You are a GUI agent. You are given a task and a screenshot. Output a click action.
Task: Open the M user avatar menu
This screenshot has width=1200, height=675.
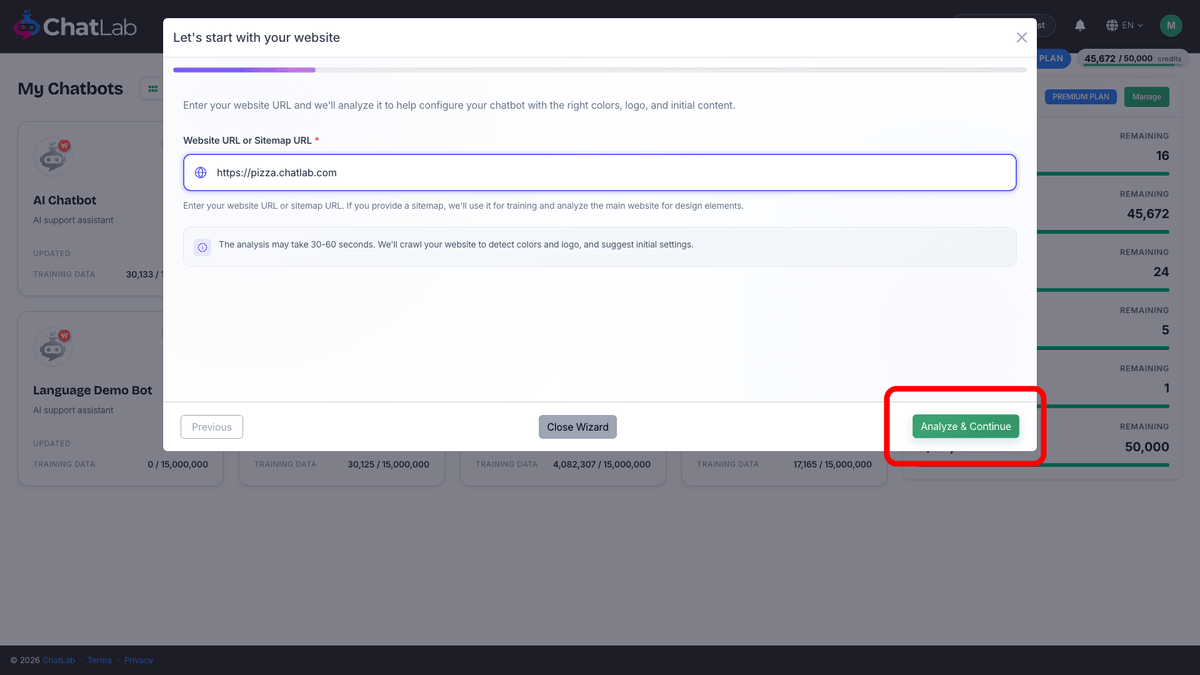pos(1171,25)
